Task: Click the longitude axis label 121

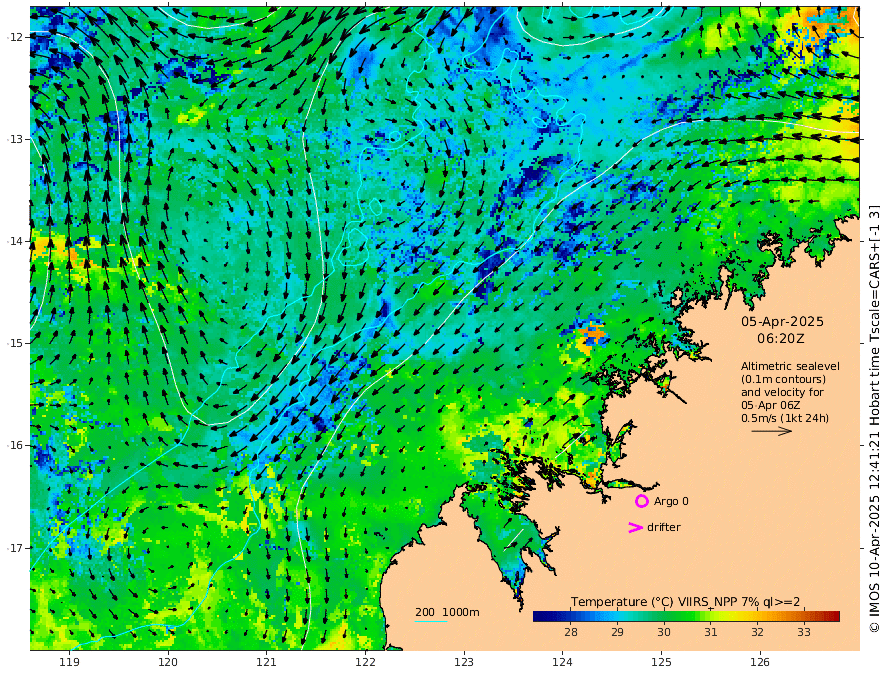Action: tap(267, 663)
